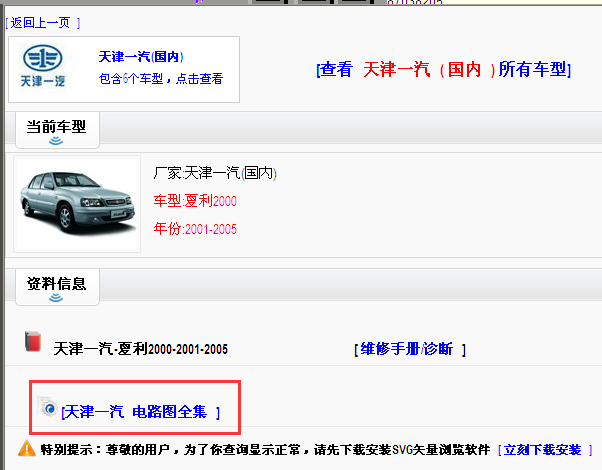Viewport: 602px width, 470px height.
Task: Click the 天津一汽-夏利2000-2001-2005 title
Action: (x=141, y=349)
